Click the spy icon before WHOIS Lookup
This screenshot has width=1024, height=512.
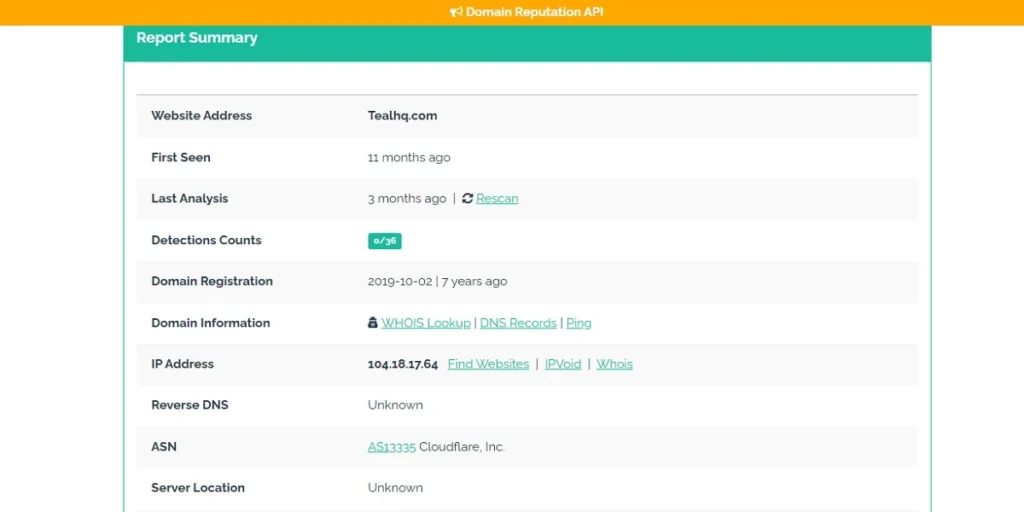pyautogui.click(x=373, y=323)
